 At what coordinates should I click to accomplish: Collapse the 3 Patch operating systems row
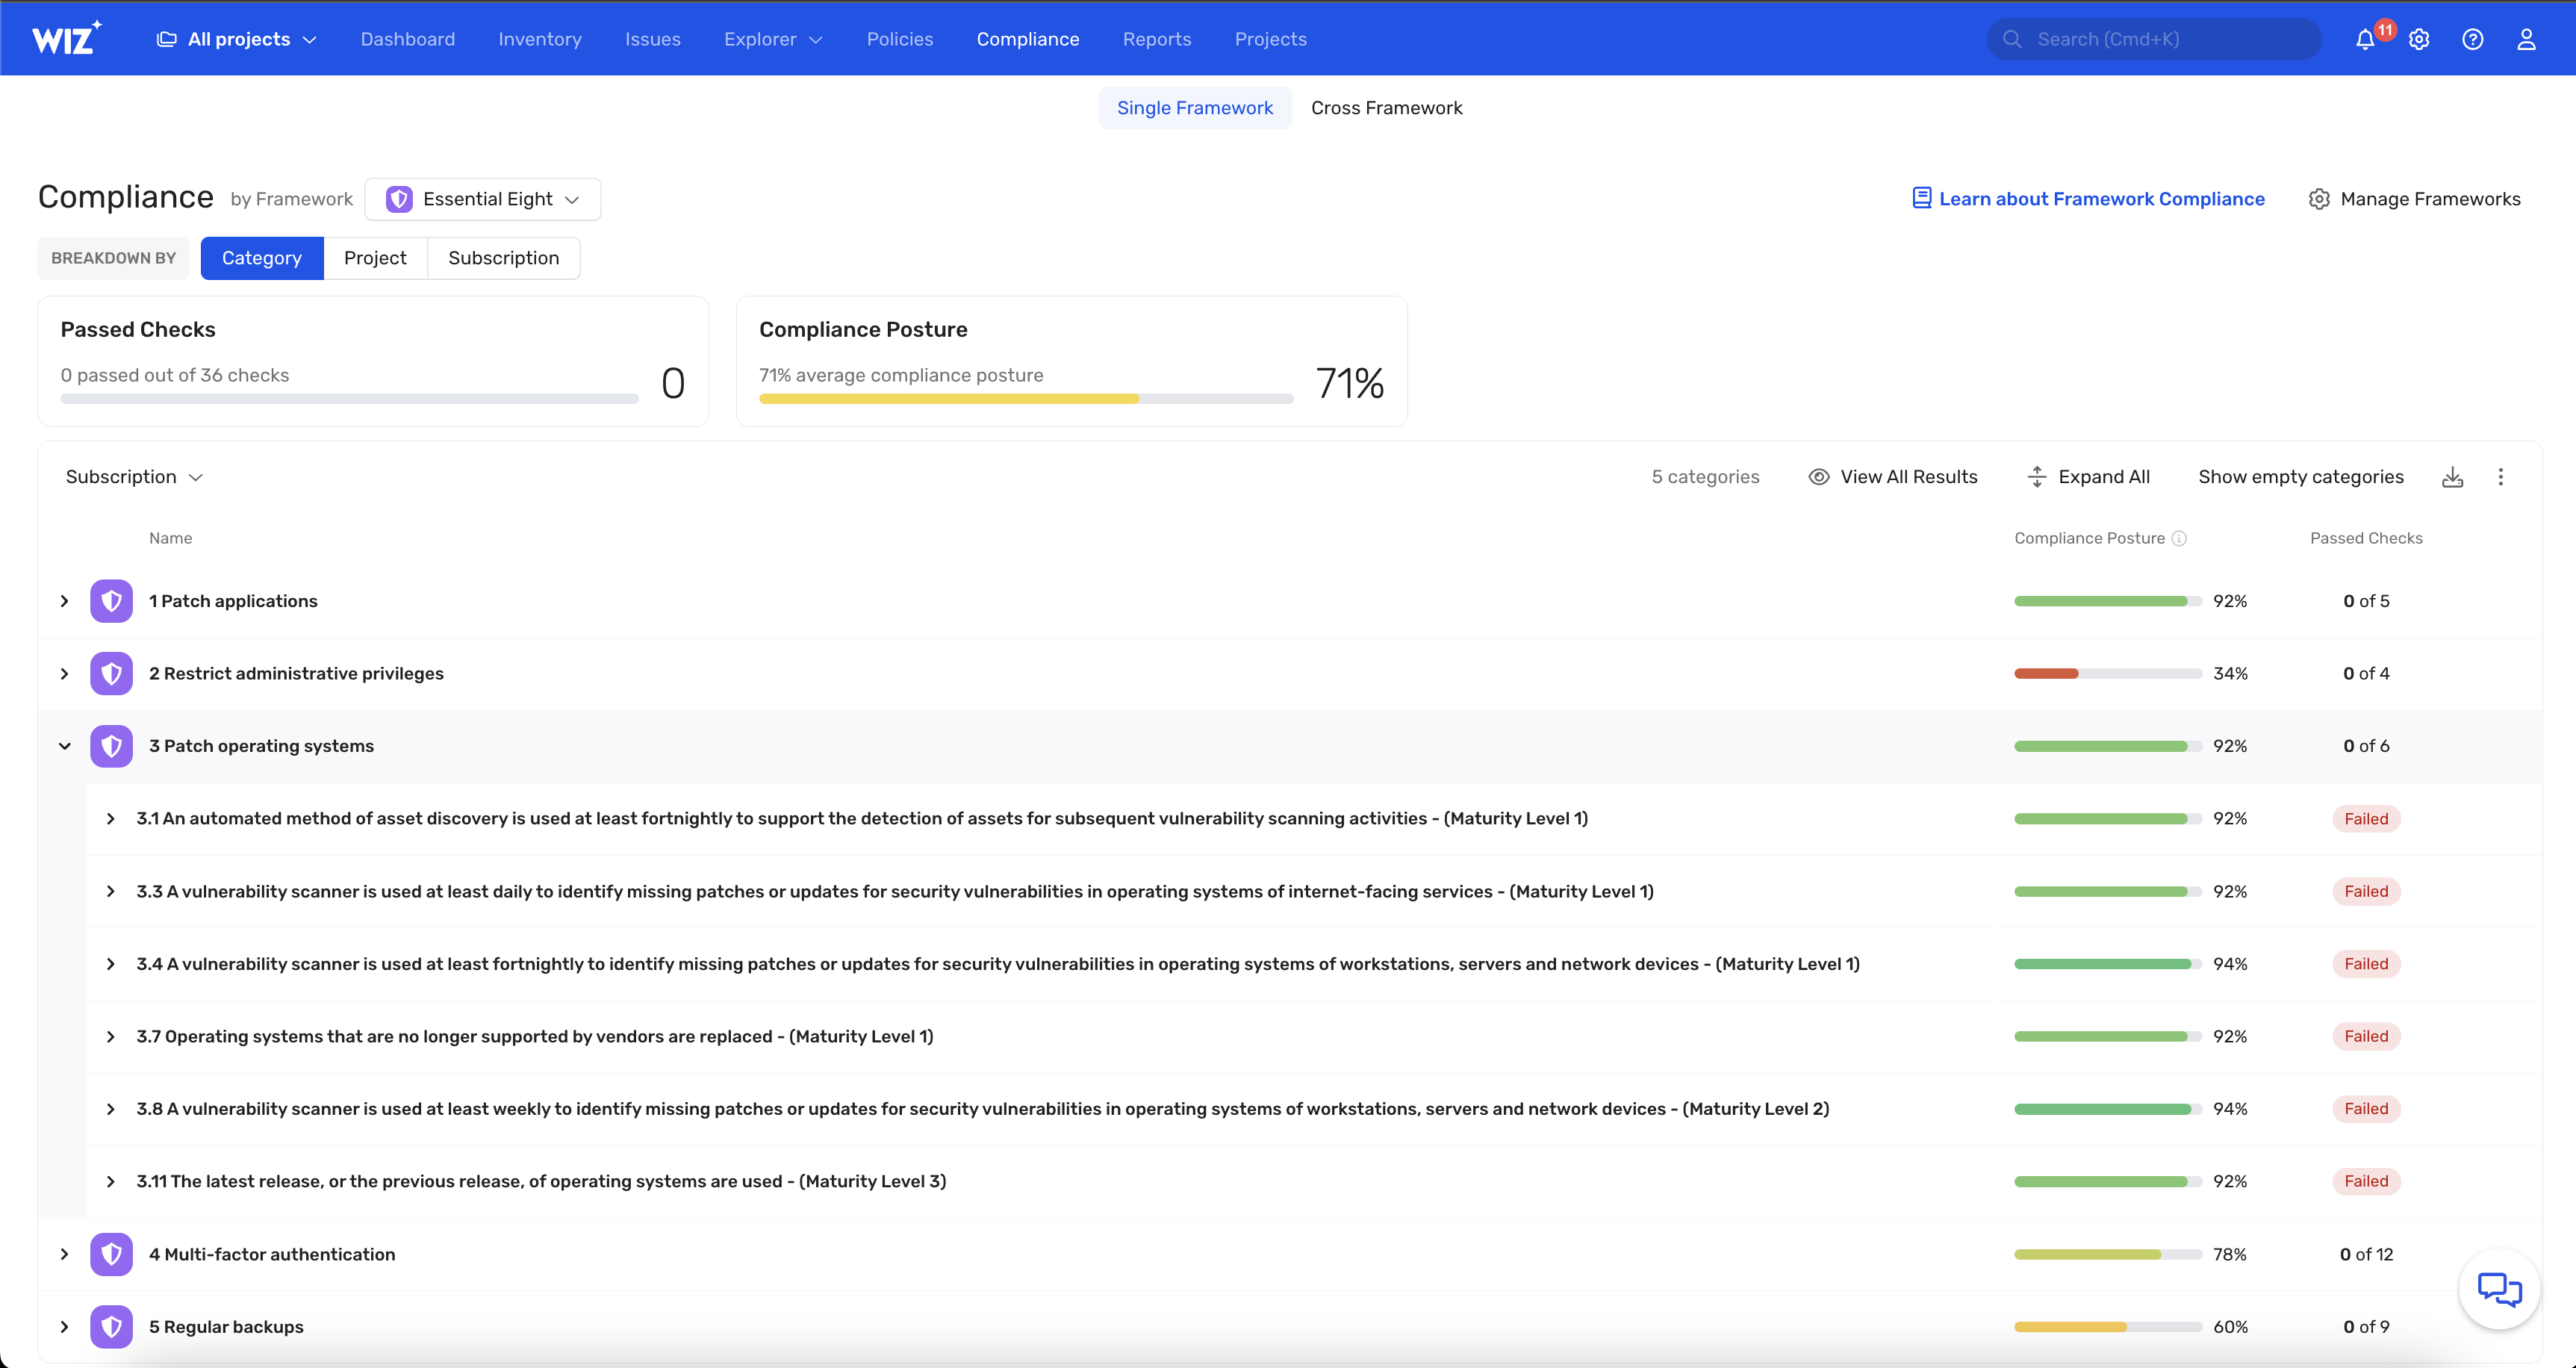click(x=65, y=746)
